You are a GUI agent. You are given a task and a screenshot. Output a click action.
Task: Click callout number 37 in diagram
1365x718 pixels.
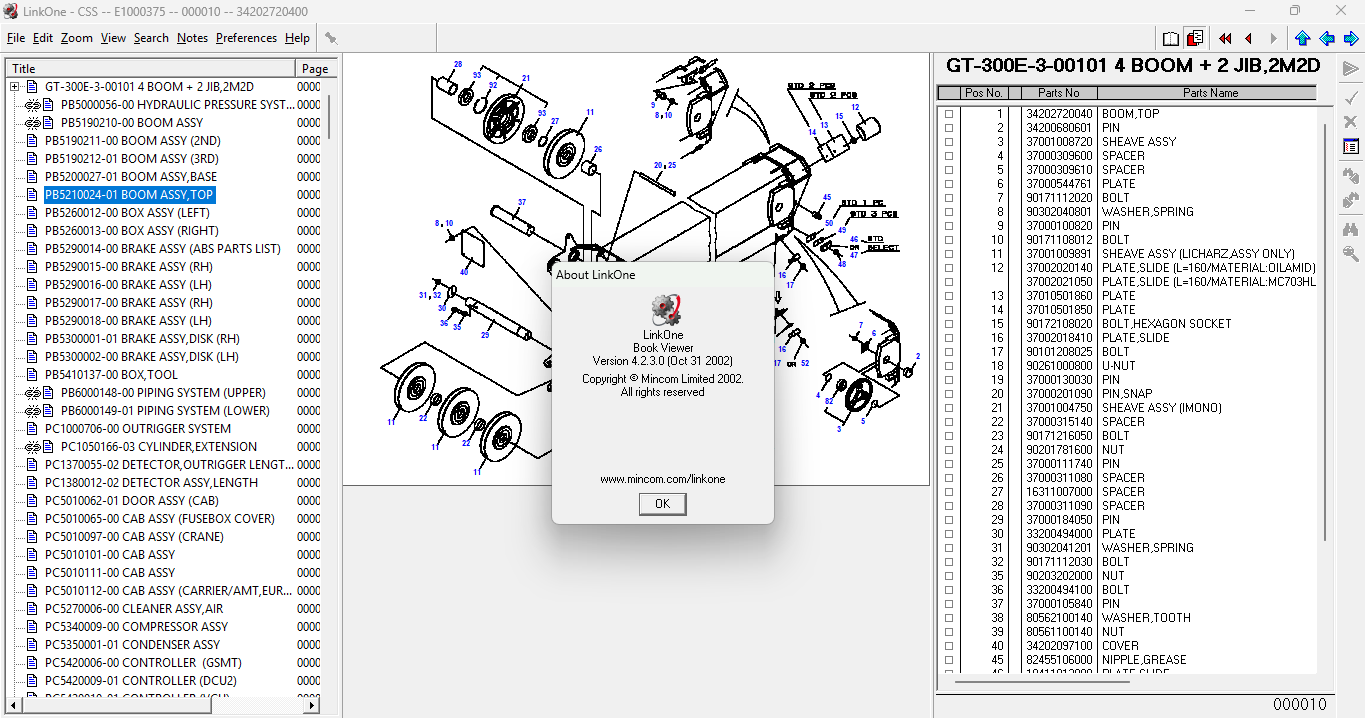521,202
